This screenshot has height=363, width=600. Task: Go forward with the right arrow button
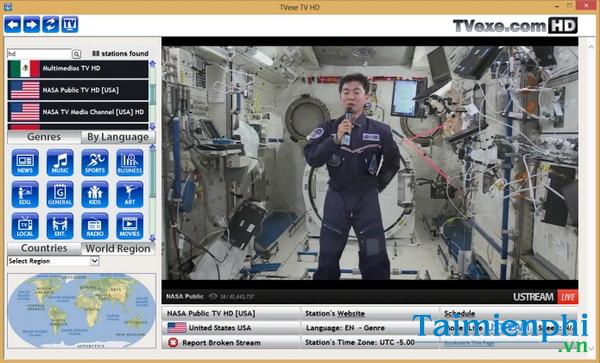click(x=31, y=25)
